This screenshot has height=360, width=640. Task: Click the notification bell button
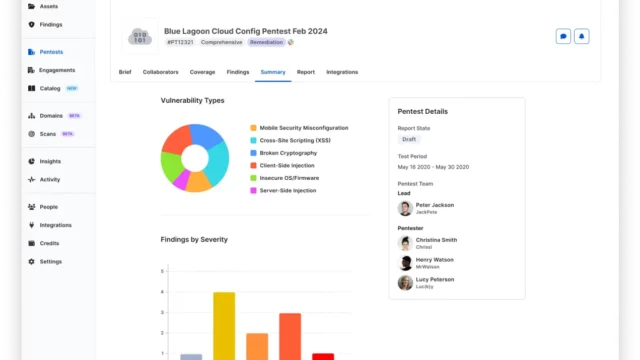[582, 36]
